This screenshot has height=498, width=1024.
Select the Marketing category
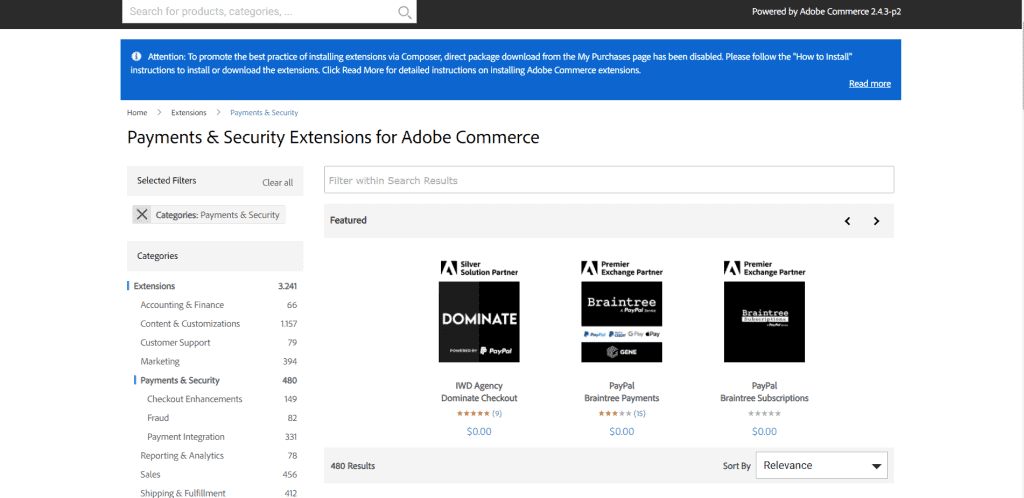160,362
